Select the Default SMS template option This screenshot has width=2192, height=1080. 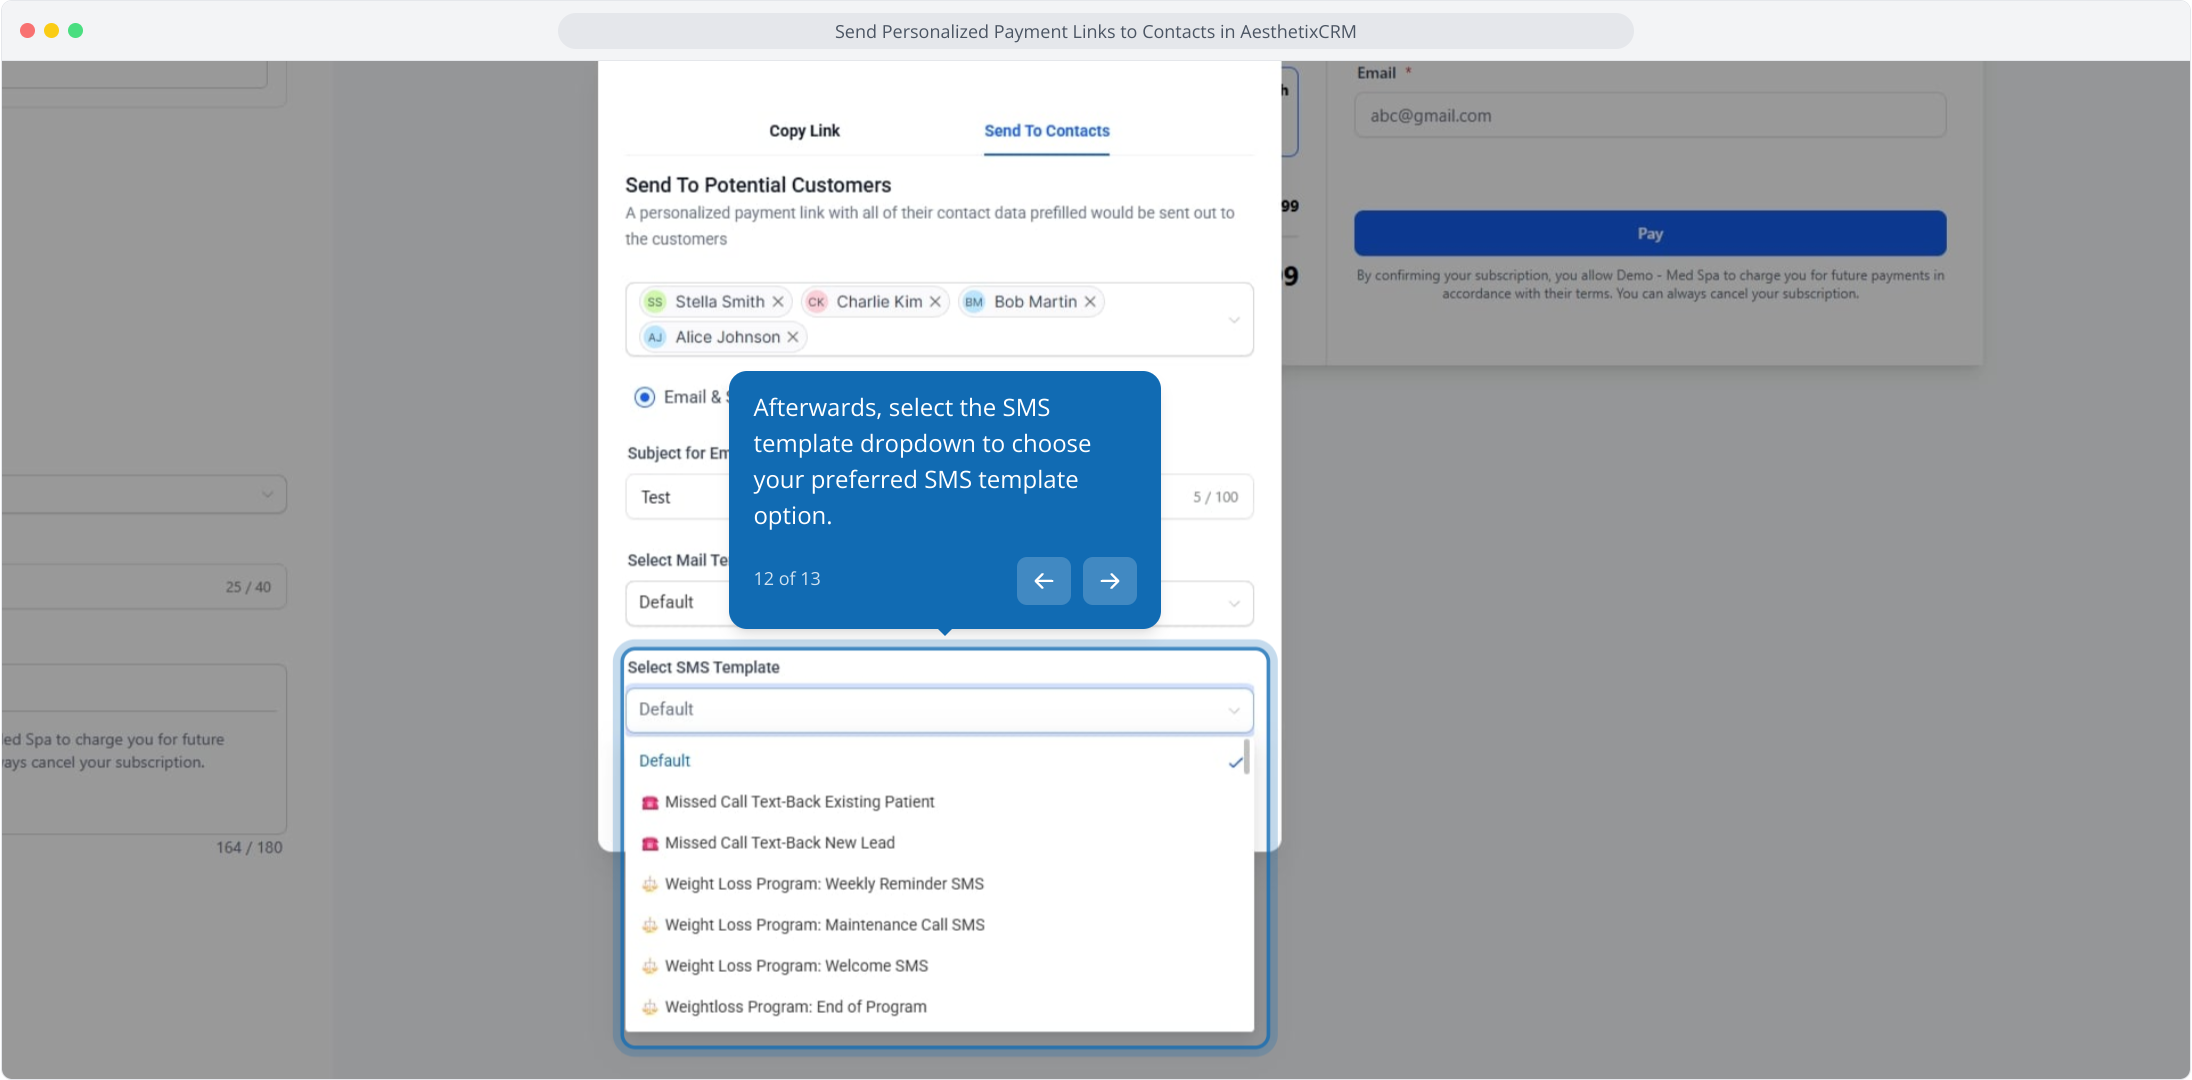[665, 761]
